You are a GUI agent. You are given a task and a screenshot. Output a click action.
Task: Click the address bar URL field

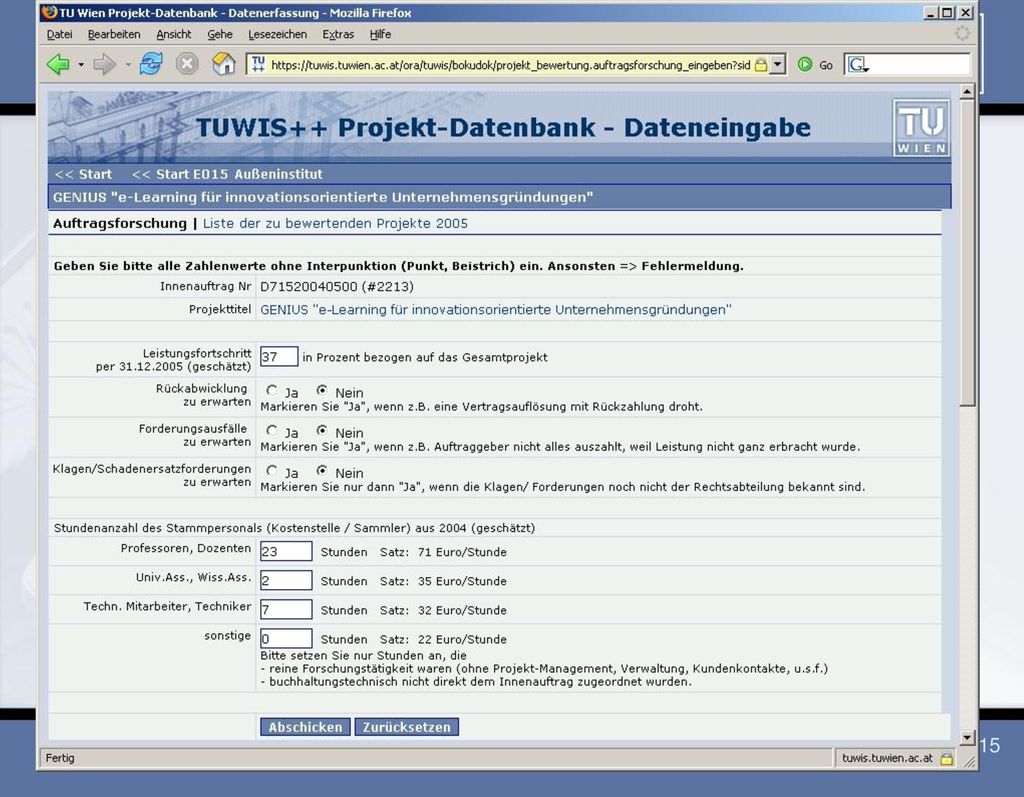[x=510, y=65]
